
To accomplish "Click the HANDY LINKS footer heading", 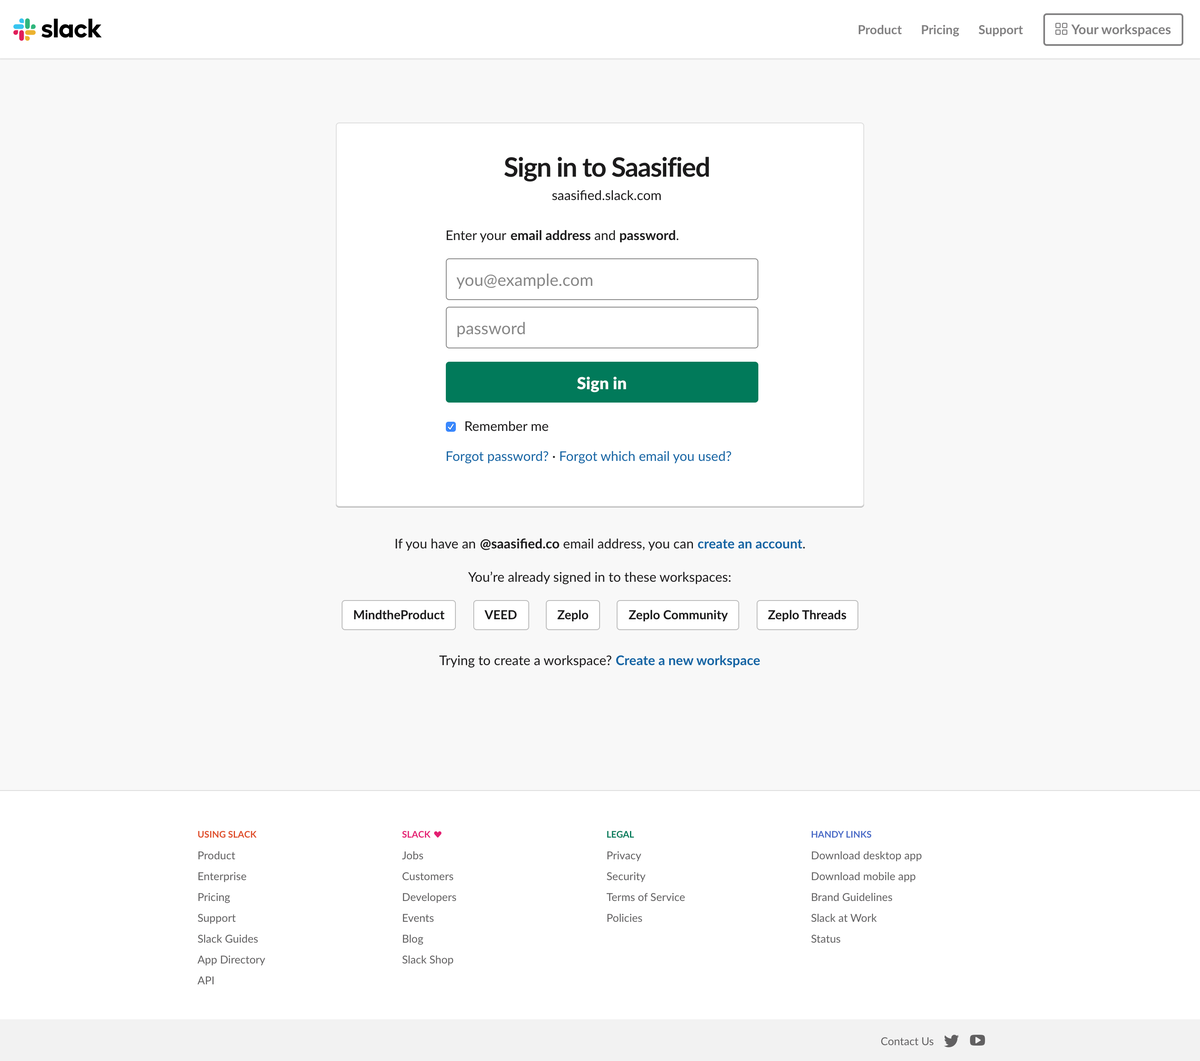I will (x=841, y=834).
